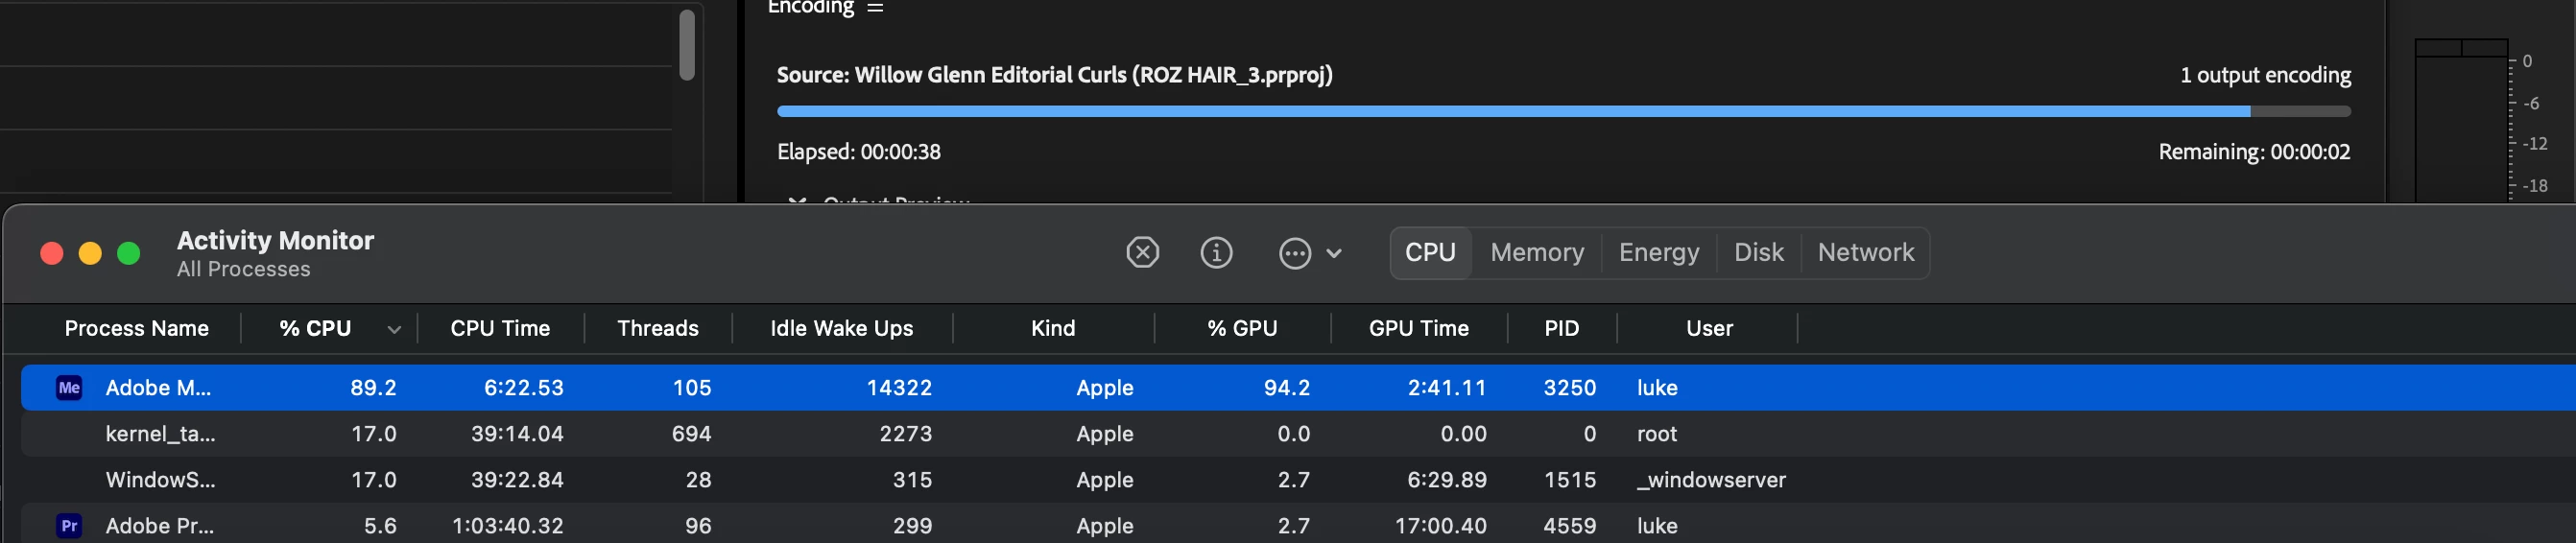Screen dimensions: 2576x543
Task: Sort by Kind column header
Action: tap(1053, 328)
